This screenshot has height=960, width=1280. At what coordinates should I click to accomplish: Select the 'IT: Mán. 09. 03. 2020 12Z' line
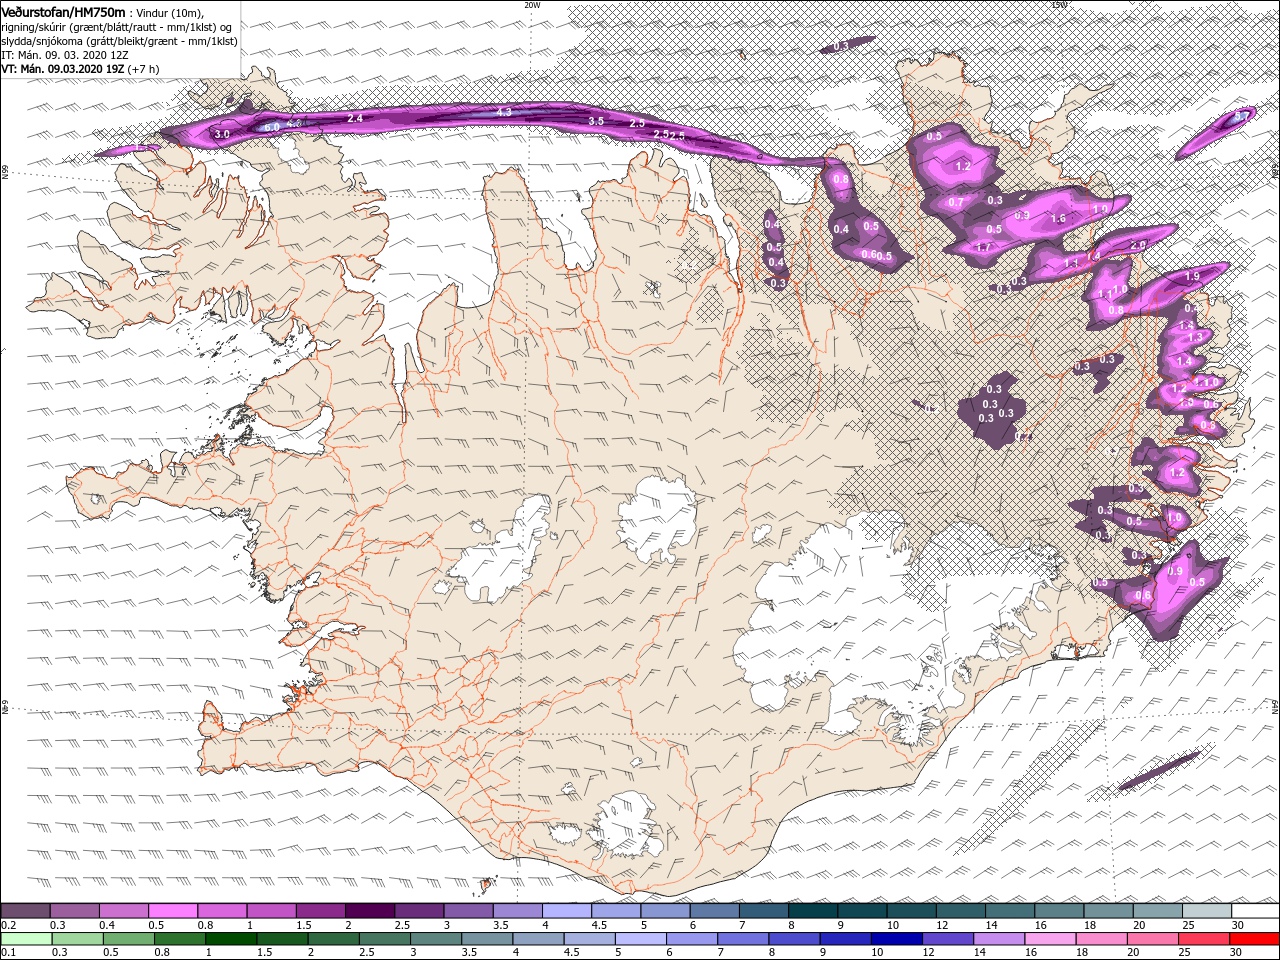65,55
